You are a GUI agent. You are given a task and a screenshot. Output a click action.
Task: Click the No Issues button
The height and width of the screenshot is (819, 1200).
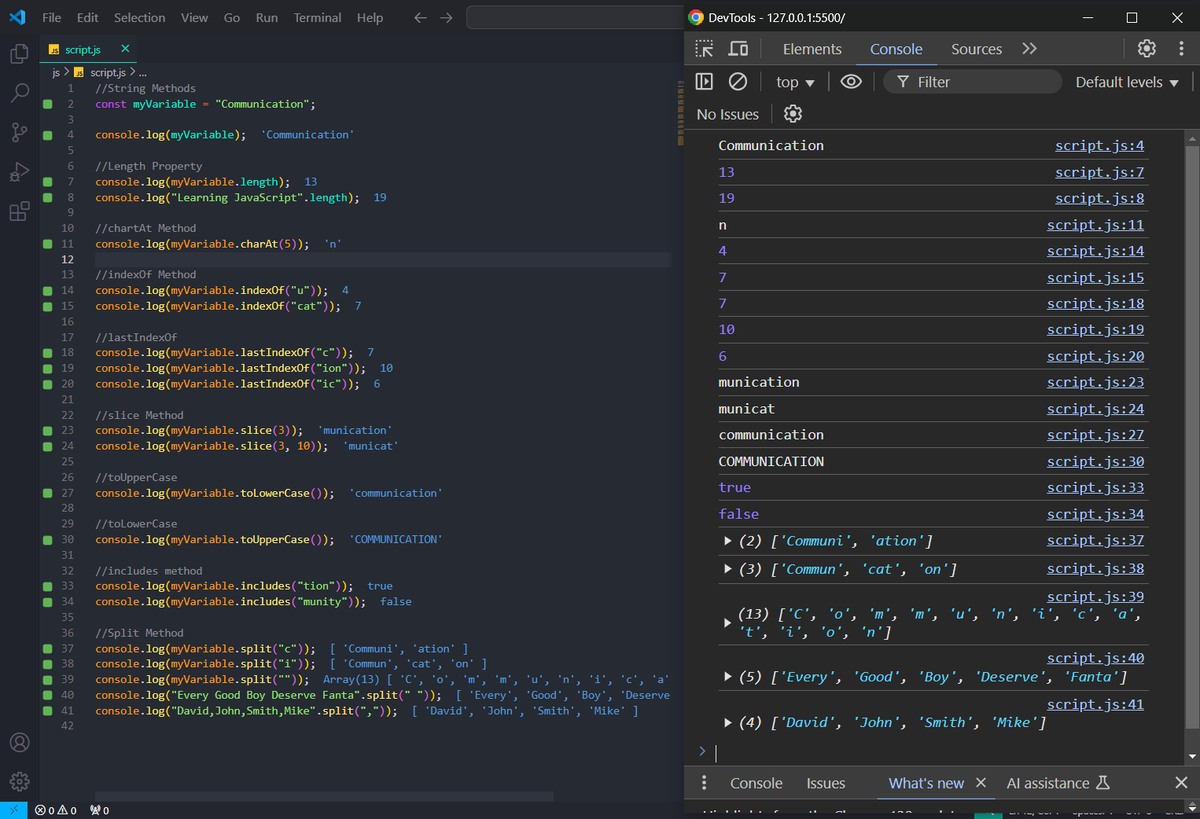(x=728, y=114)
